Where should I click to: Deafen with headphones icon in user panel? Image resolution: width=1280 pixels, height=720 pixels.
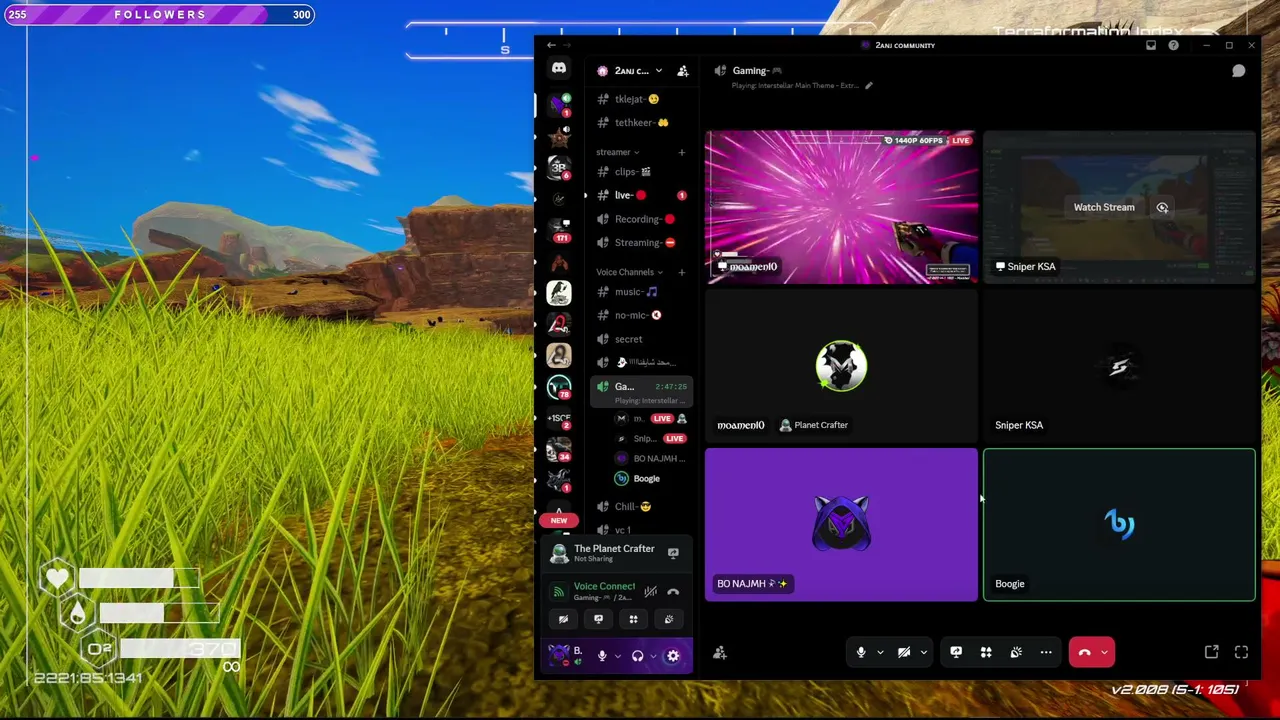[x=637, y=656]
